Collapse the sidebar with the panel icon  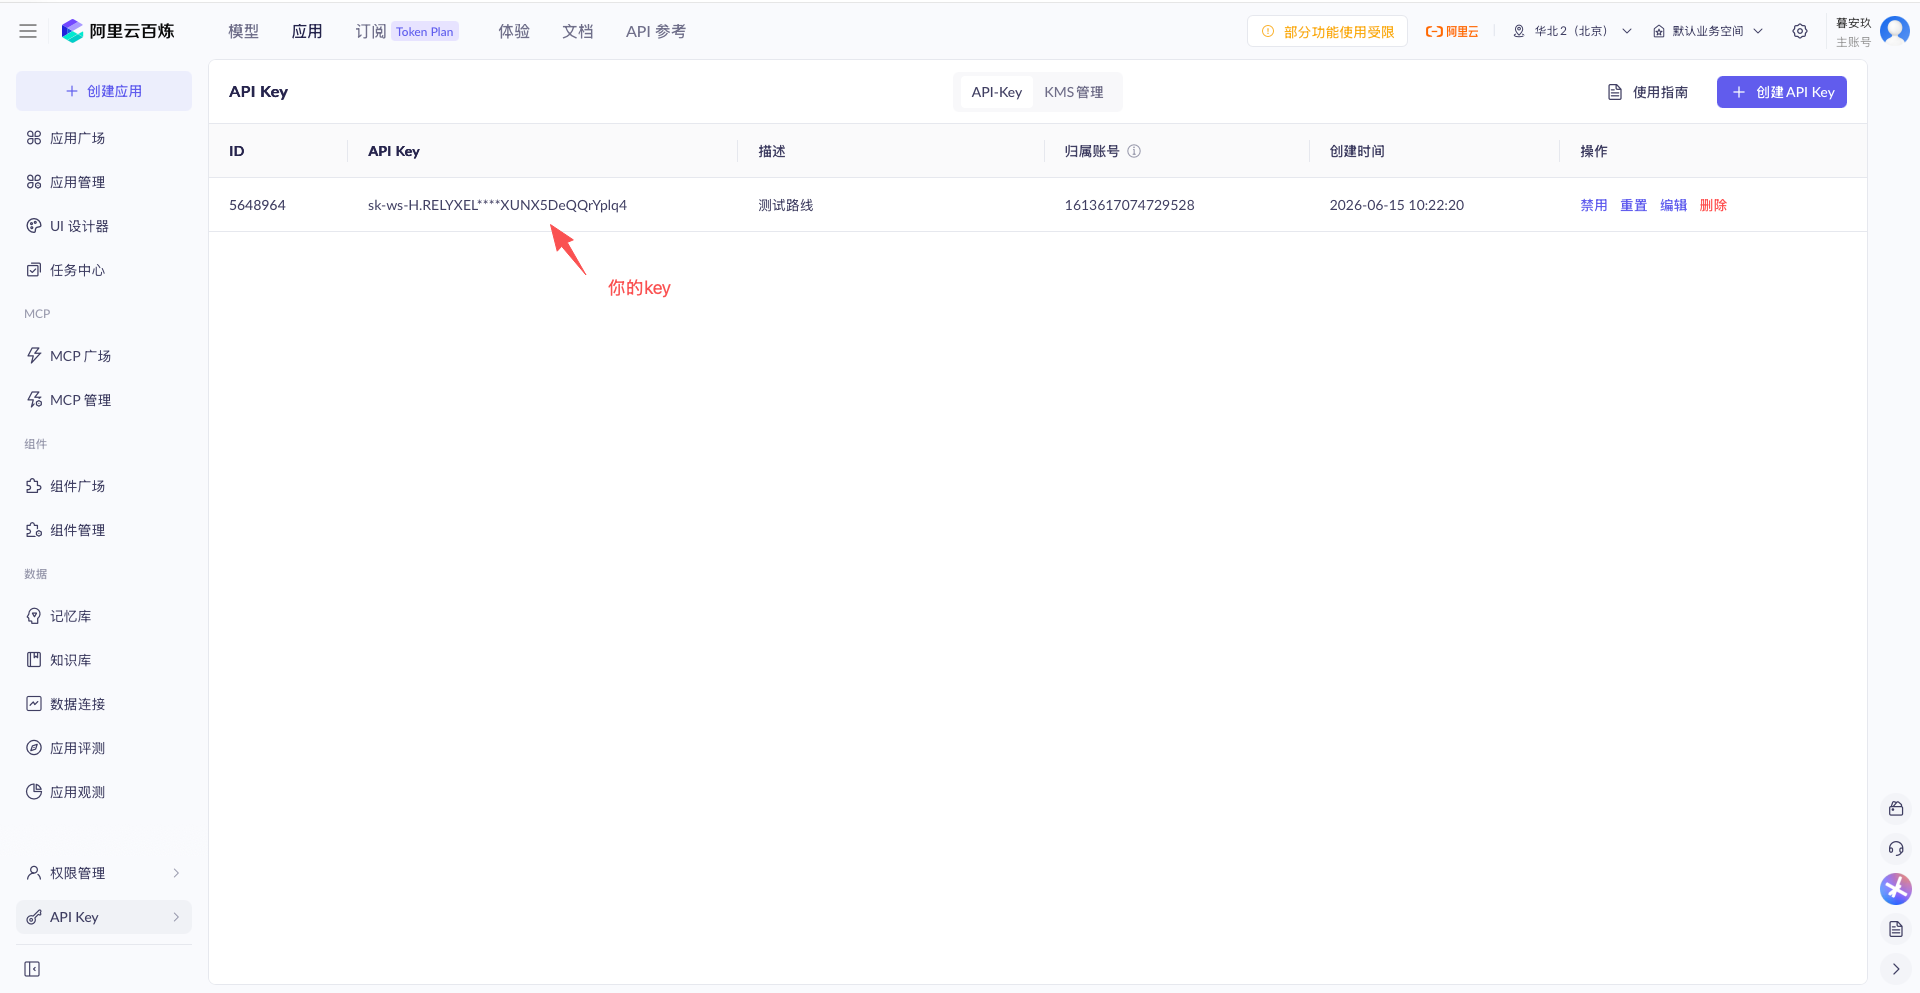pos(32,969)
